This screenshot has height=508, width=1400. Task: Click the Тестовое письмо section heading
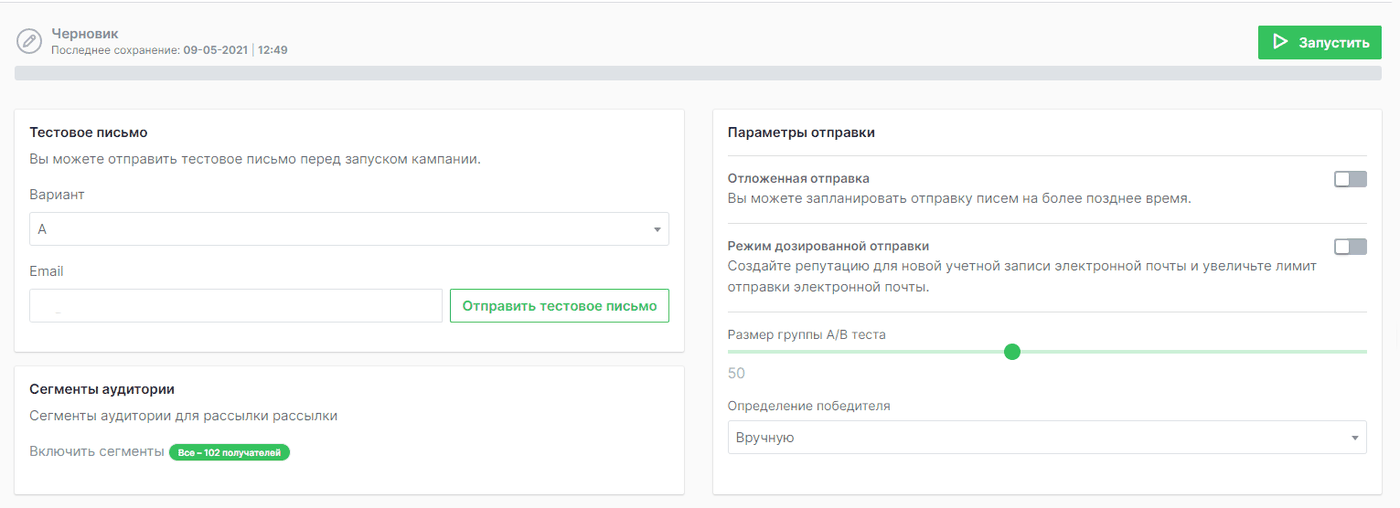coord(89,132)
